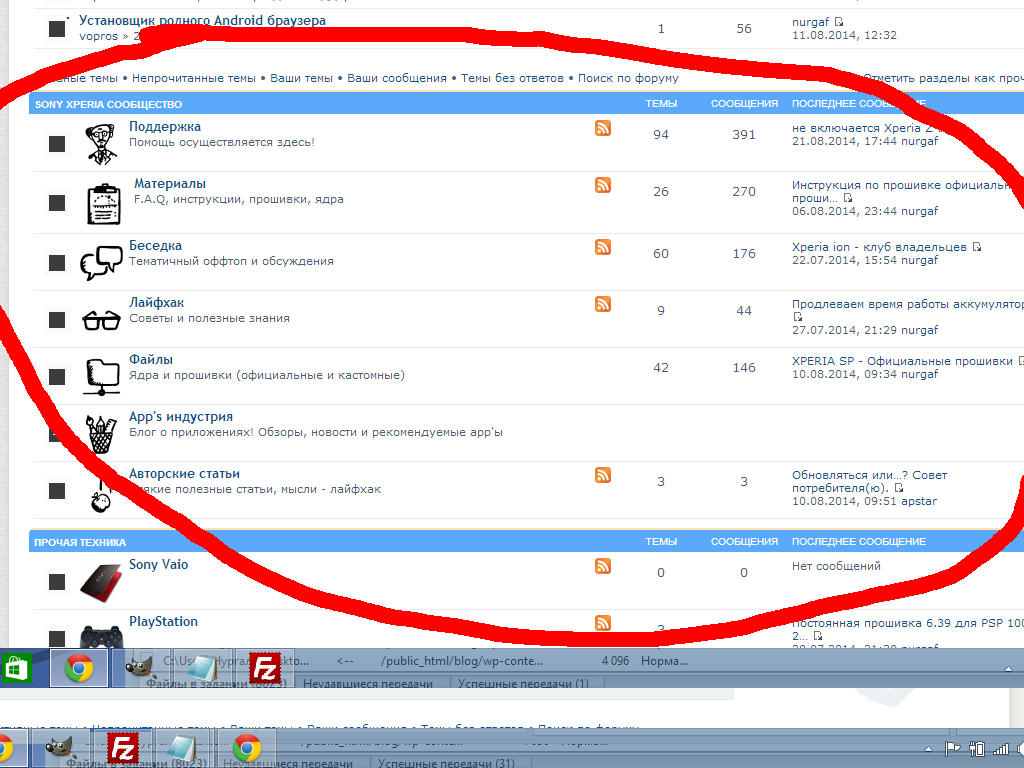This screenshot has height=768, width=1024.
Task: Open the Темы без ответов link
Action: click(512, 78)
